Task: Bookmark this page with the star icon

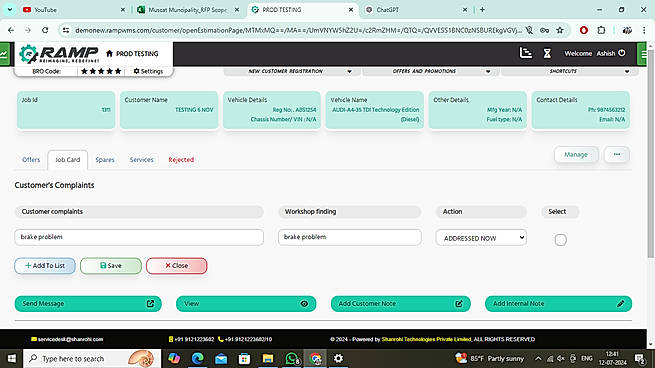Action: [560, 30]
